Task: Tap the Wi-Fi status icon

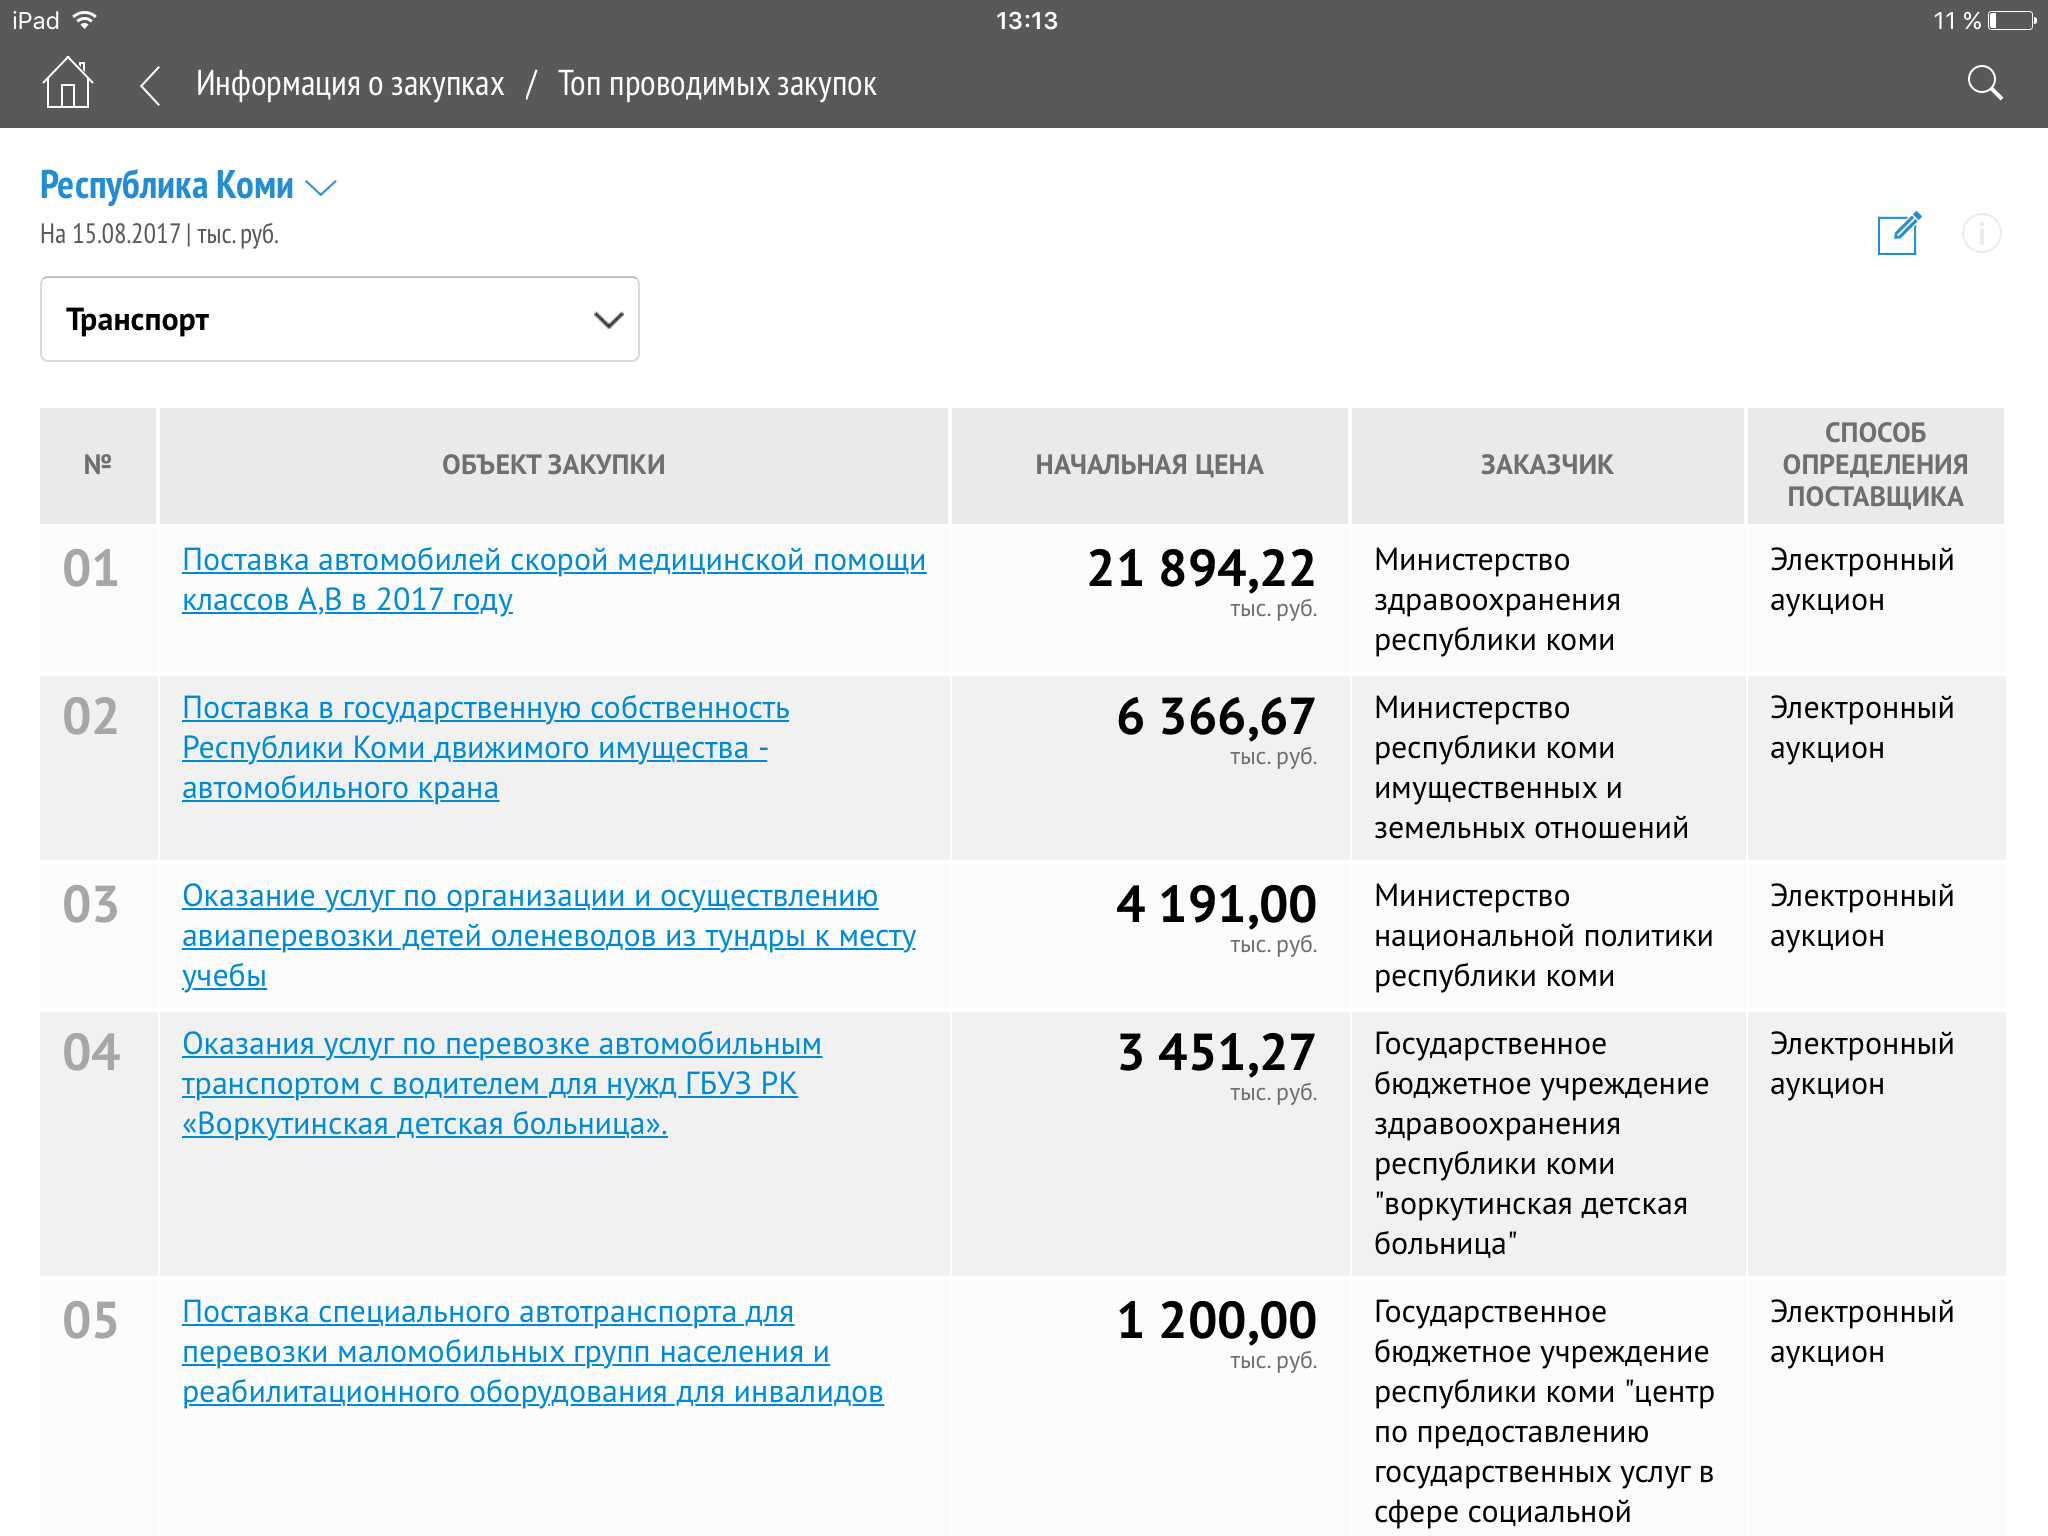Action: tap(85, 20)
